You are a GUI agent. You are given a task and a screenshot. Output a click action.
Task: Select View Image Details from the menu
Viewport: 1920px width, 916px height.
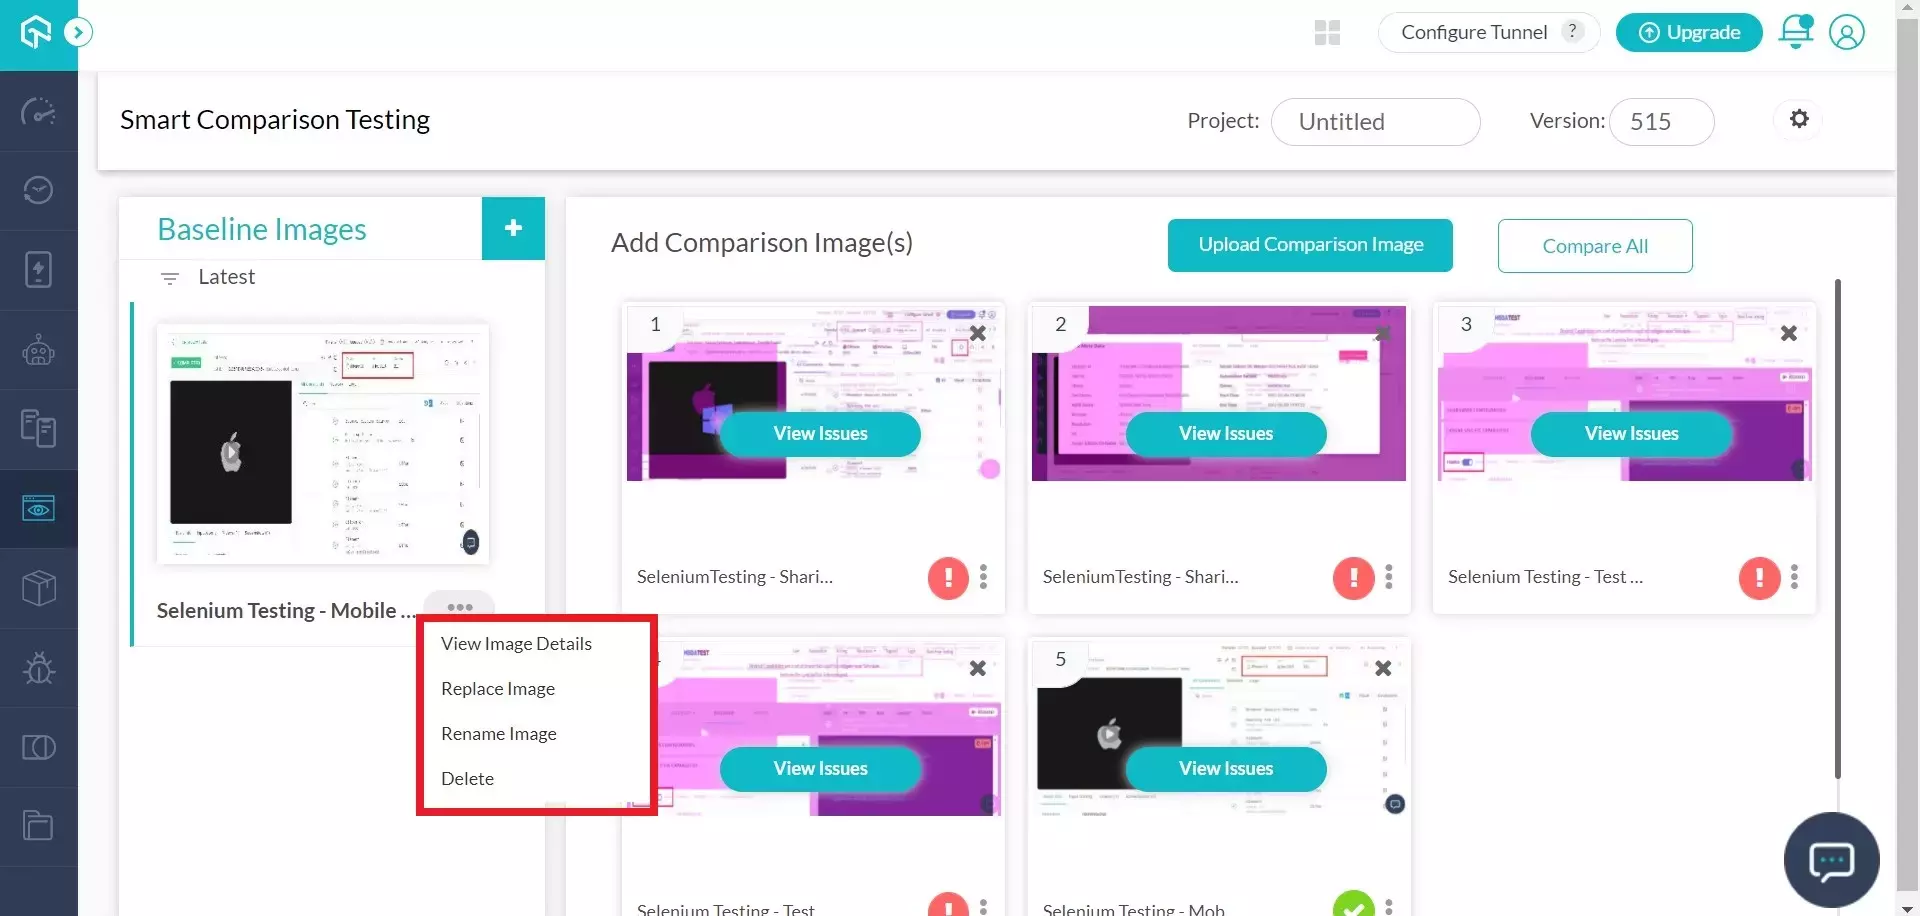(x=516, y=644)
